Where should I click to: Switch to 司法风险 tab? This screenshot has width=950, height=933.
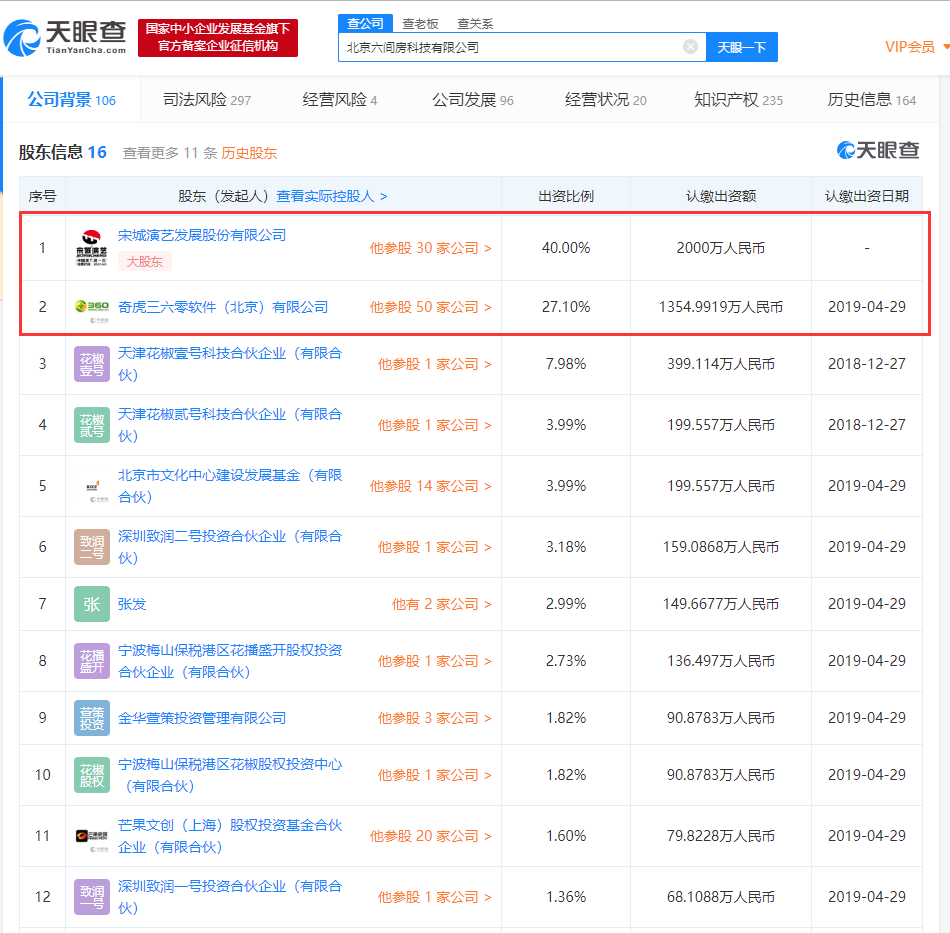[x=207, y=100]
